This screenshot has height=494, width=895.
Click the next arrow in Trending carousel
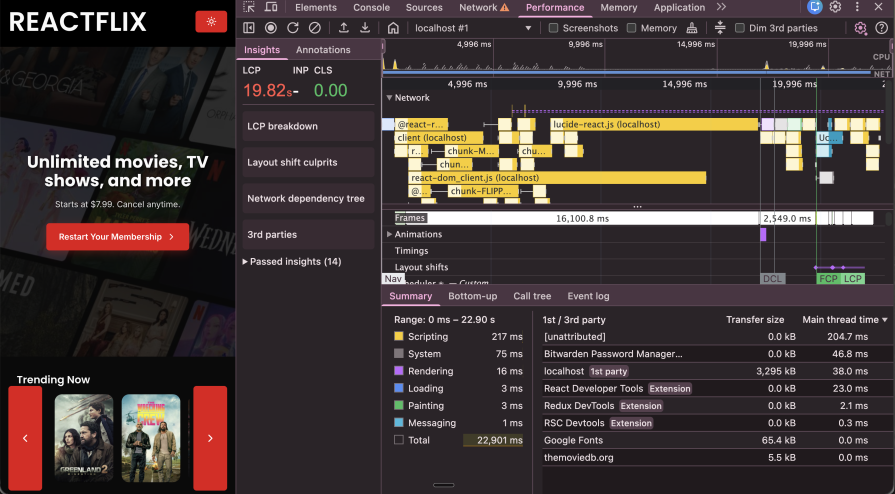pyautogui.click(x=210, y=438)
